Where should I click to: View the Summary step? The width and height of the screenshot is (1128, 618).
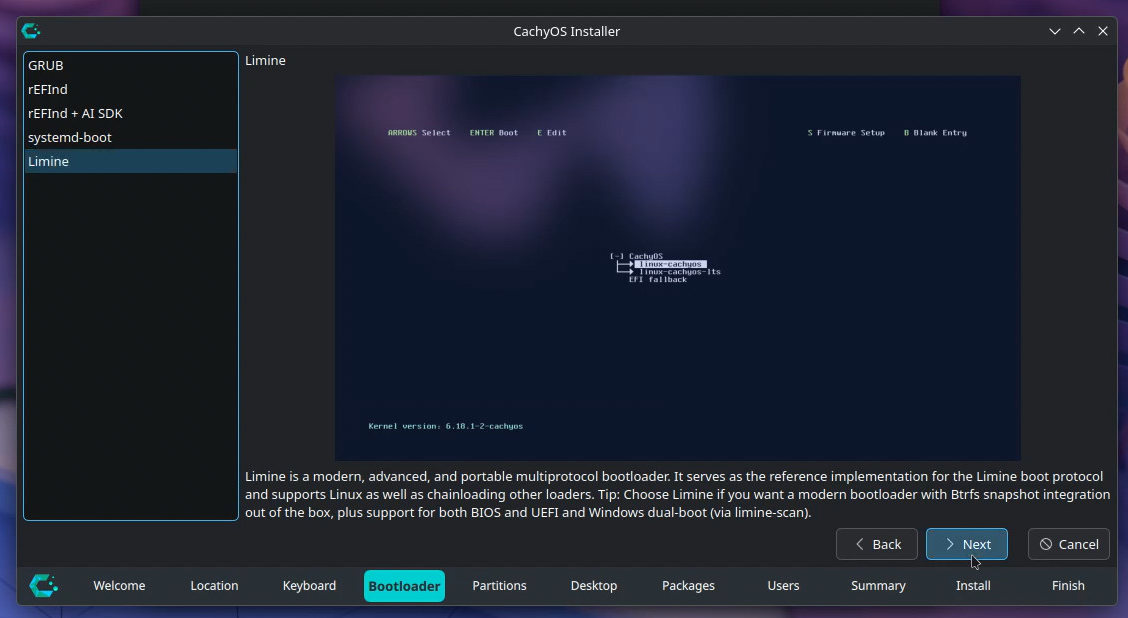(x=878, y=586)
